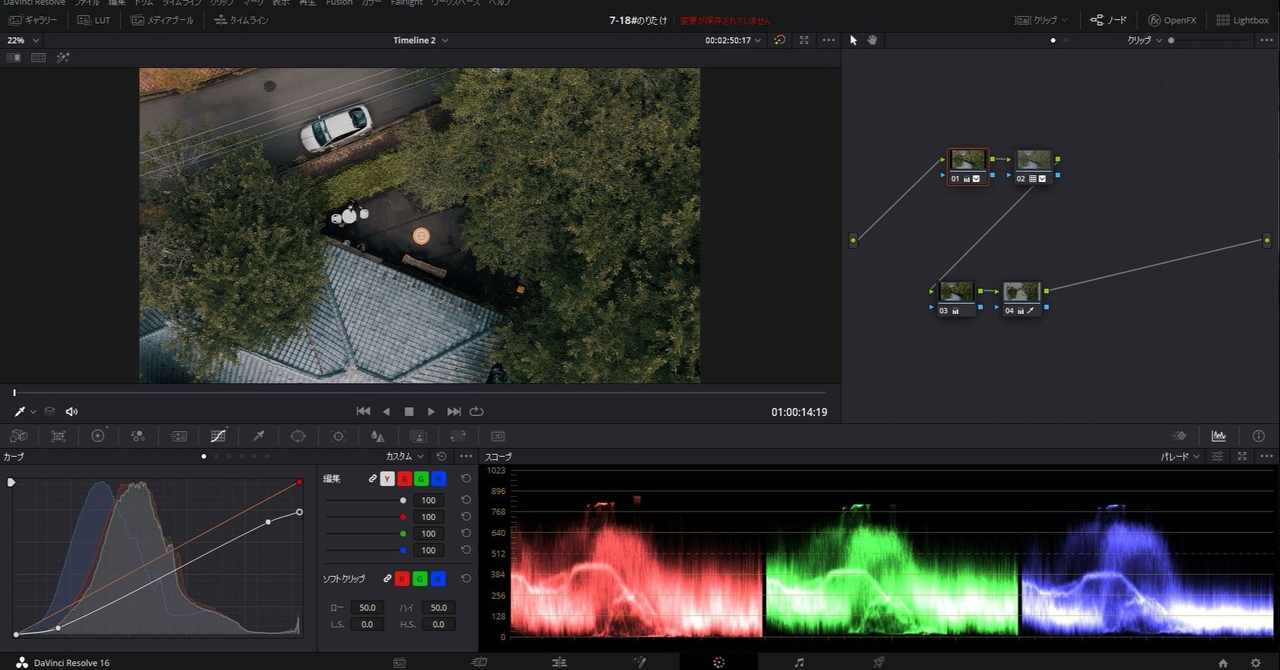Open the カスタム curve mode dropdown
This screenshot has width=1280, height=670.
(405, 456)
